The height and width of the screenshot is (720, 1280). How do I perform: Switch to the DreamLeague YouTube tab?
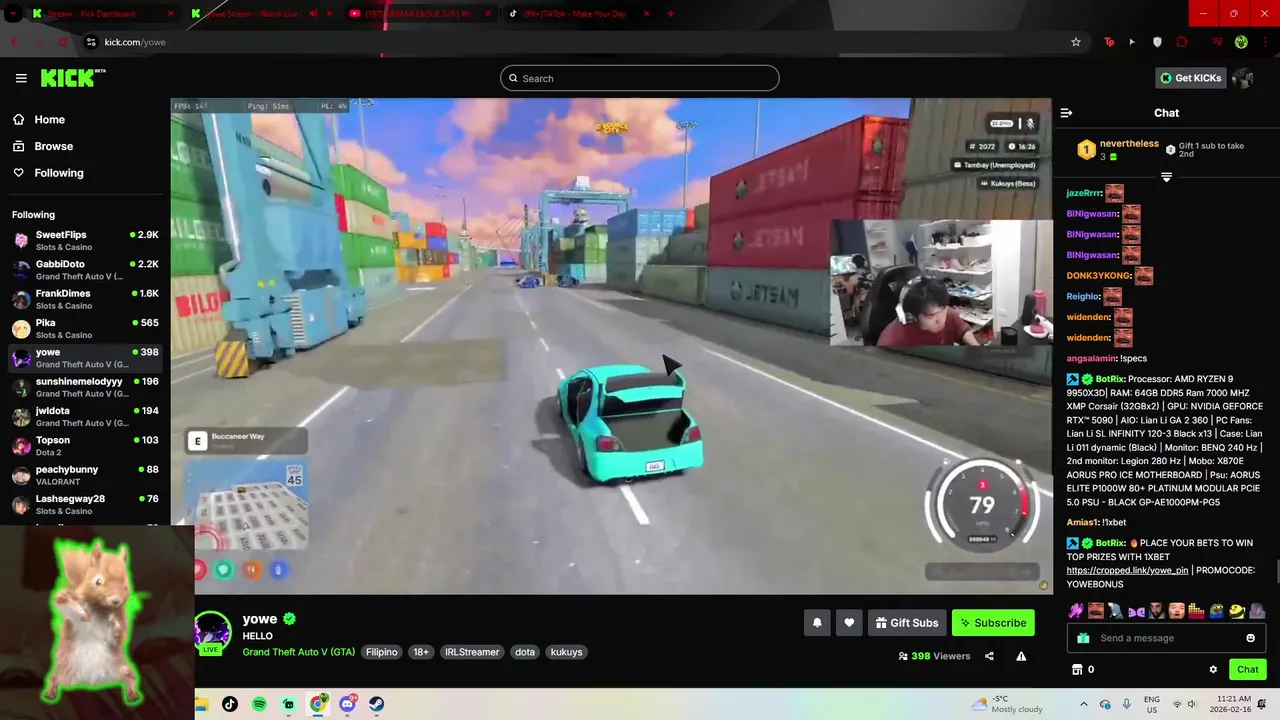click(x=419, y=14)
